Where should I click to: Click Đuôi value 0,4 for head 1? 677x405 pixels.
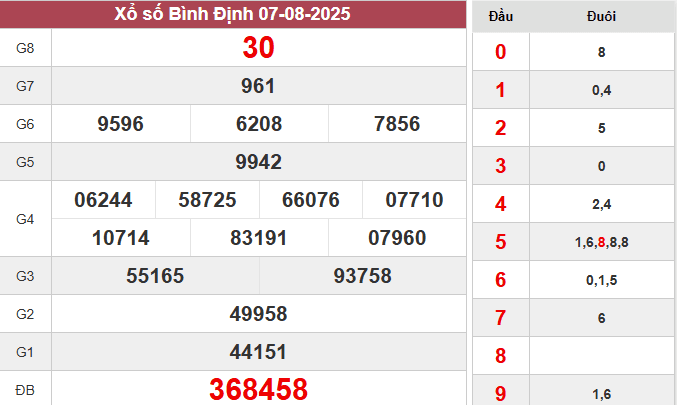[601, 90]
